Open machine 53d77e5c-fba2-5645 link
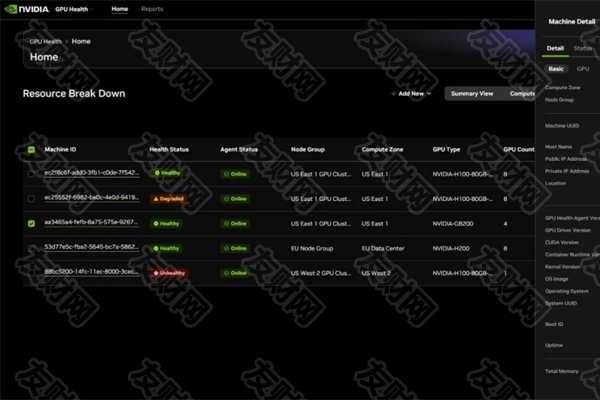This screenshot has width=600, height=400. pos(91,247)
